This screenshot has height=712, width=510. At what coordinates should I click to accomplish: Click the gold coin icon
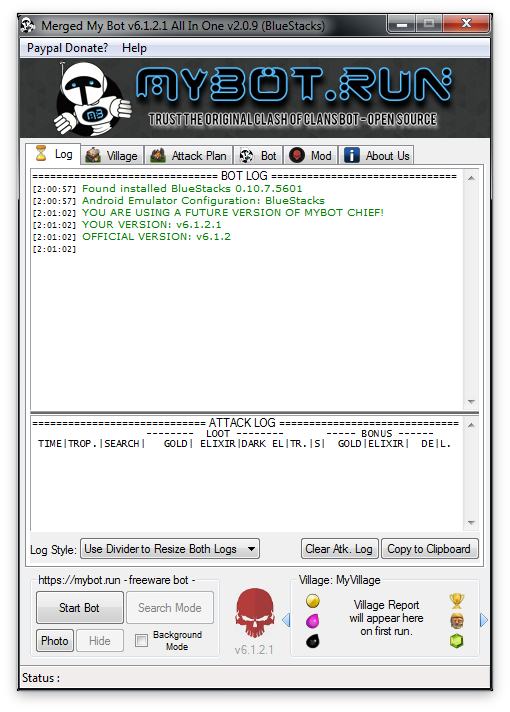coord(312,601)
